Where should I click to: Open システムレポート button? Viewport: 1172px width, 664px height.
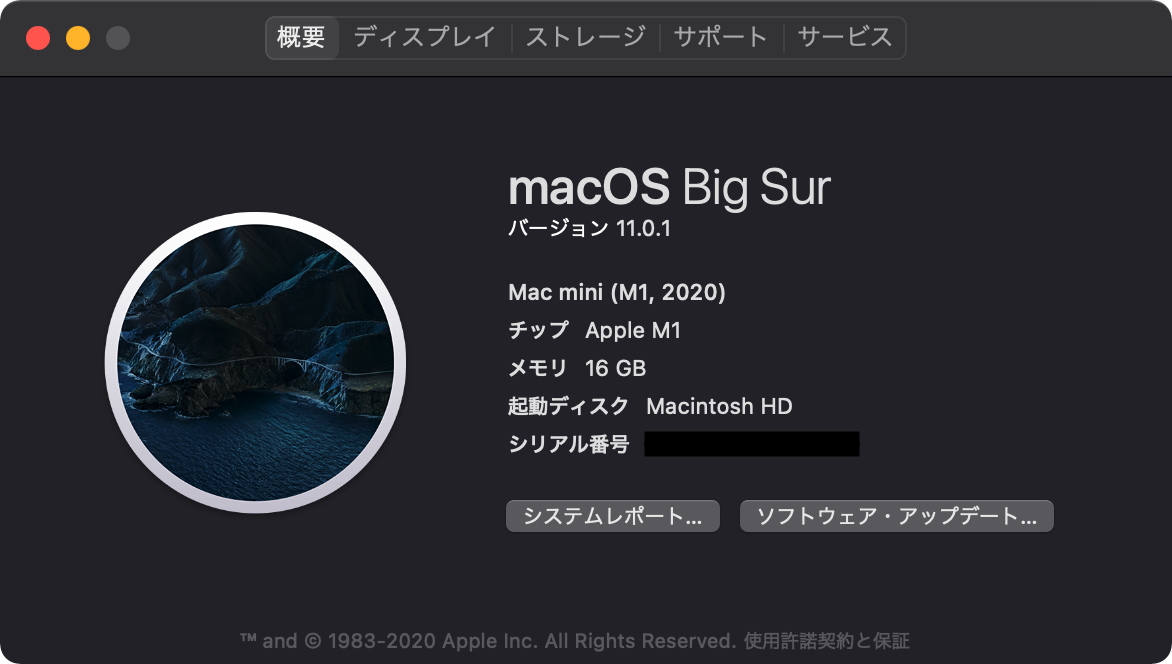pos(613,516)
